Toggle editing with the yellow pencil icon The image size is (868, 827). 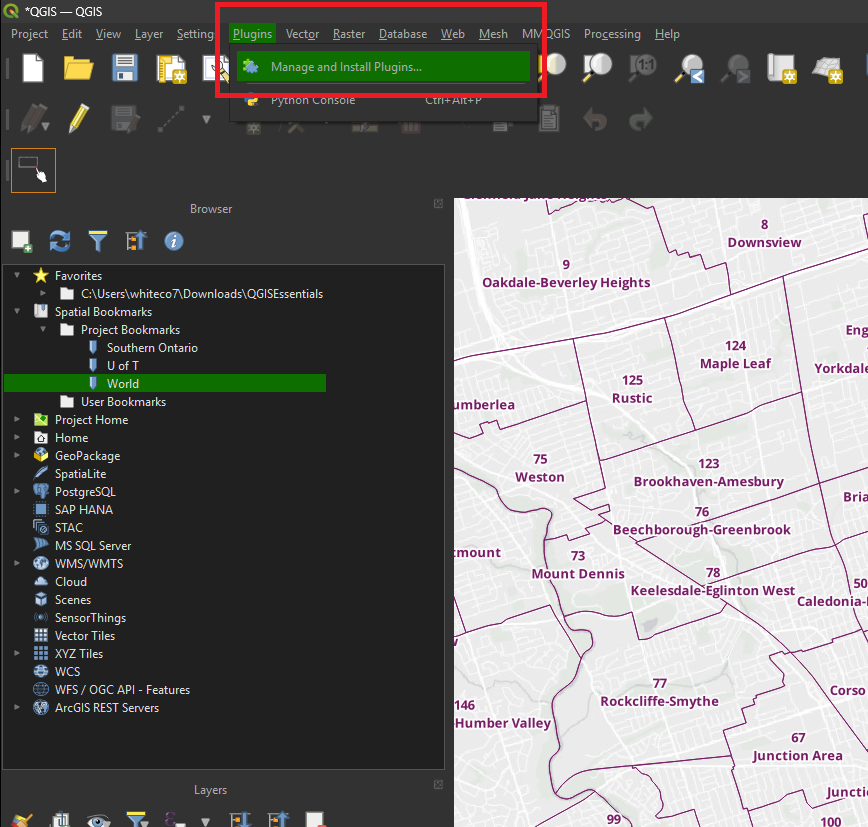(79, 118)
